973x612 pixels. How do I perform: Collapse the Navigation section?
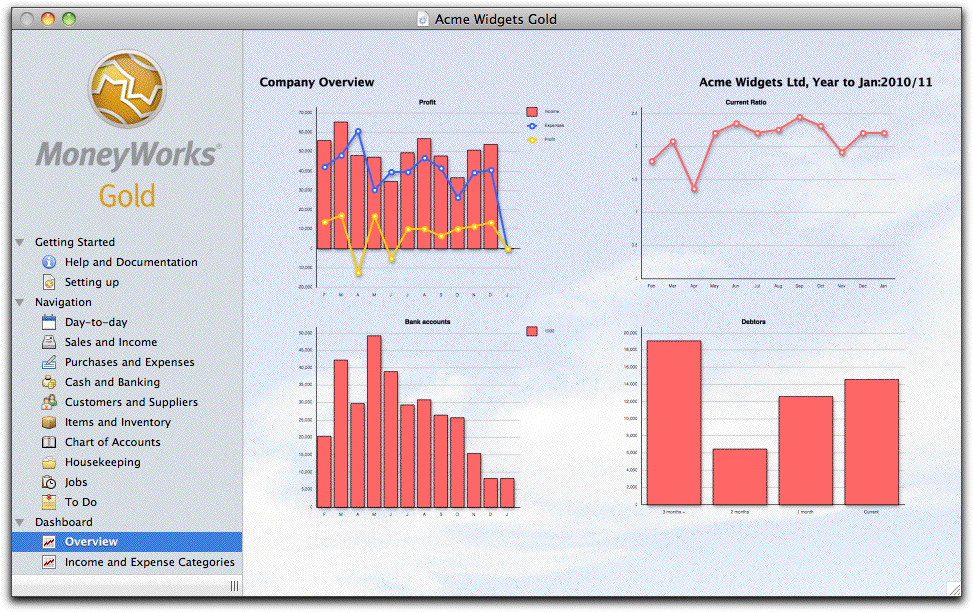(20, 302)
